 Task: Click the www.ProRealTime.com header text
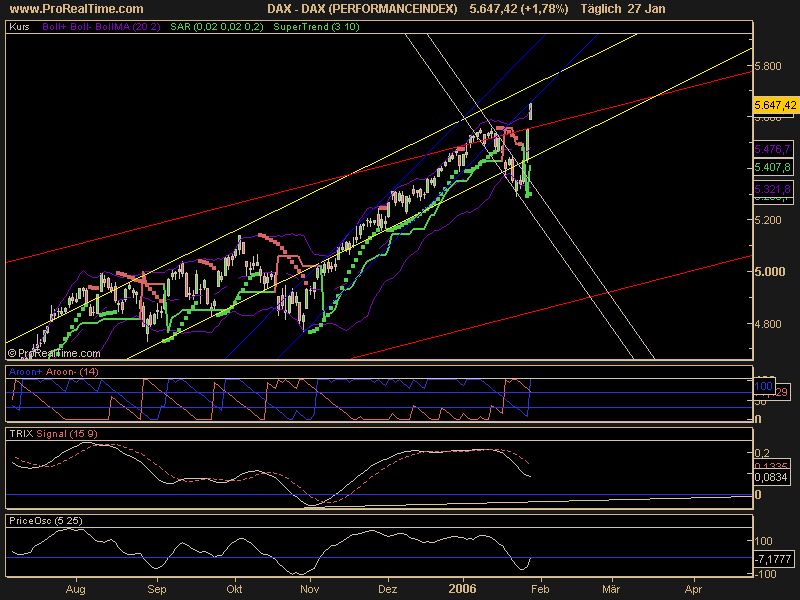click(x=77, y=9)
